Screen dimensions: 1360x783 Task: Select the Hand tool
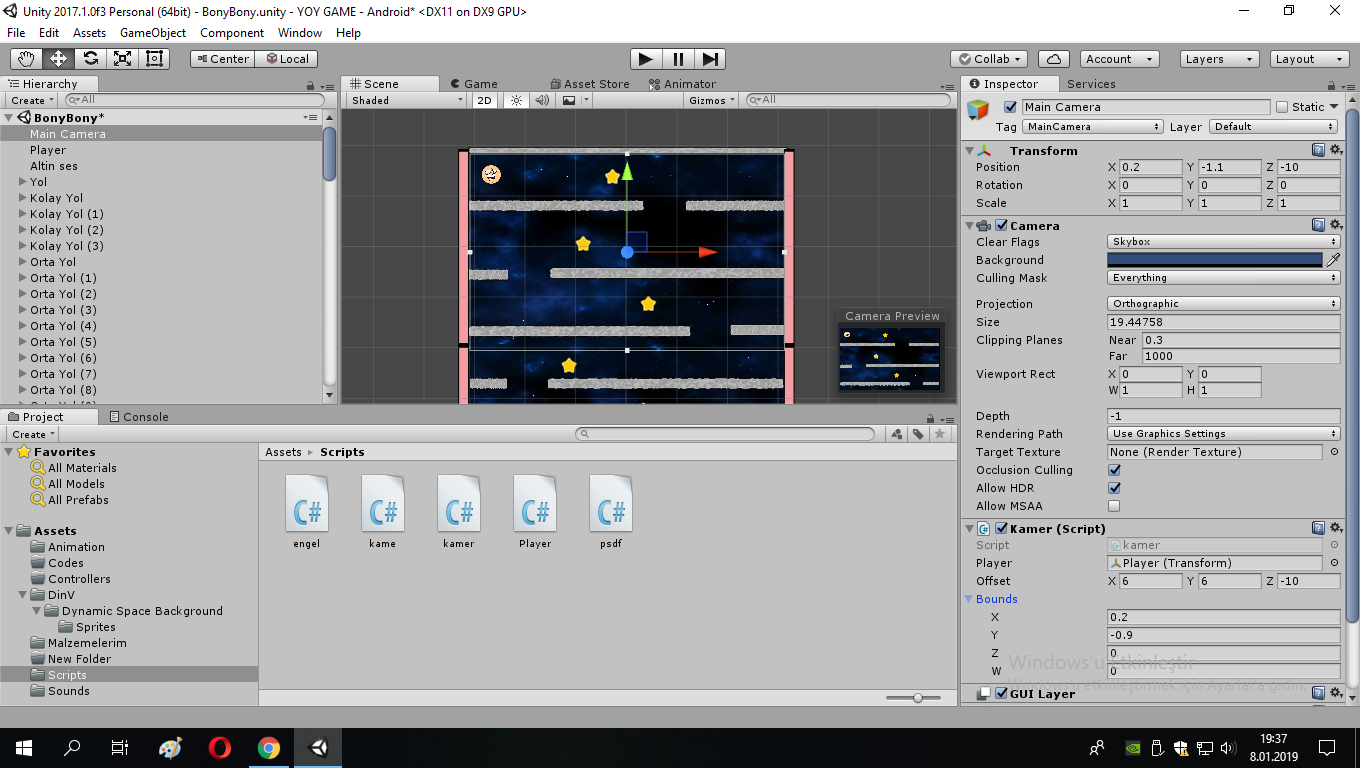click(x=26, y=59)
